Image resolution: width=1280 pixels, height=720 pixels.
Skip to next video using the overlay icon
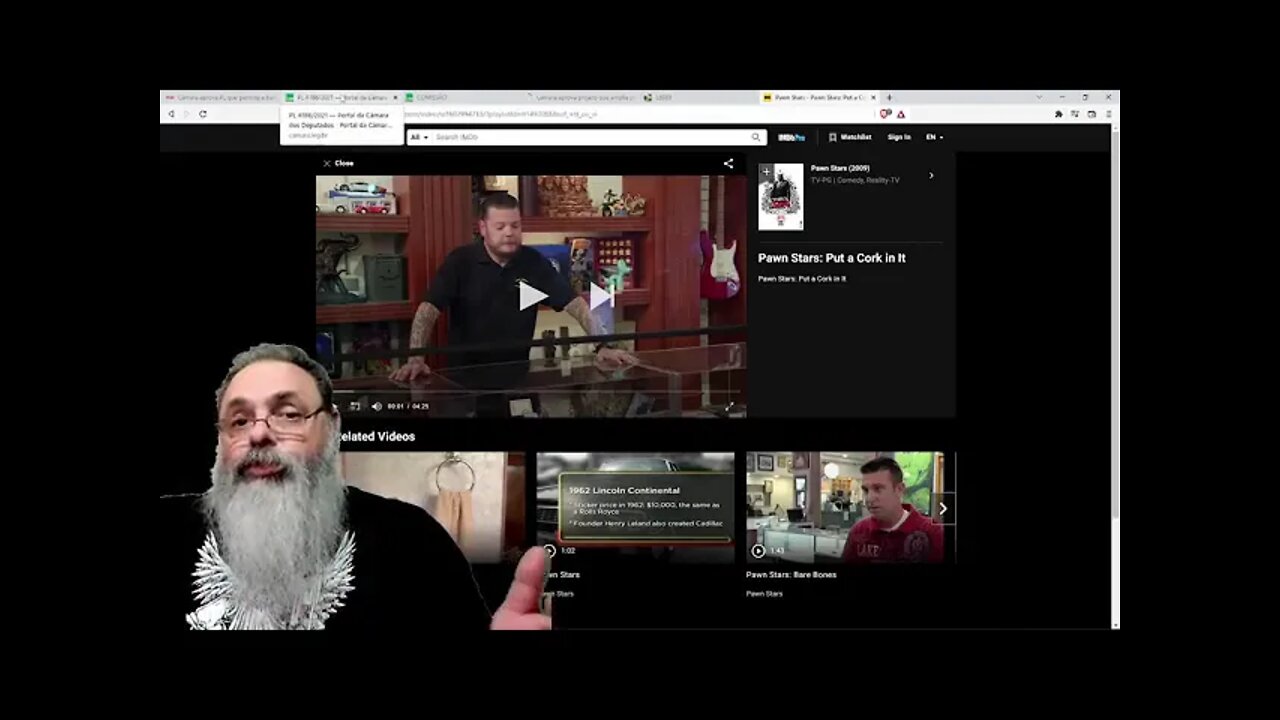pyautogui.click(x=600, y=296)
